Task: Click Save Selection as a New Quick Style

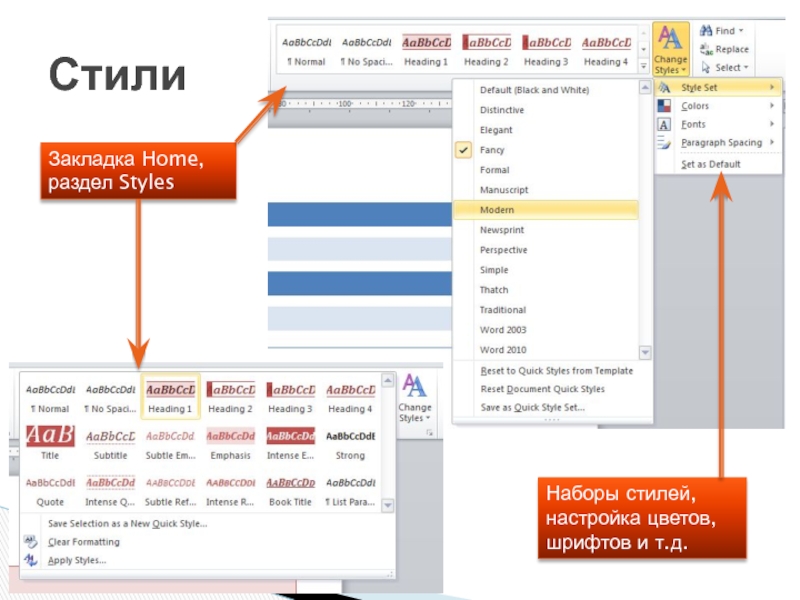Action: pyautogui.click(x=127, y=523)
